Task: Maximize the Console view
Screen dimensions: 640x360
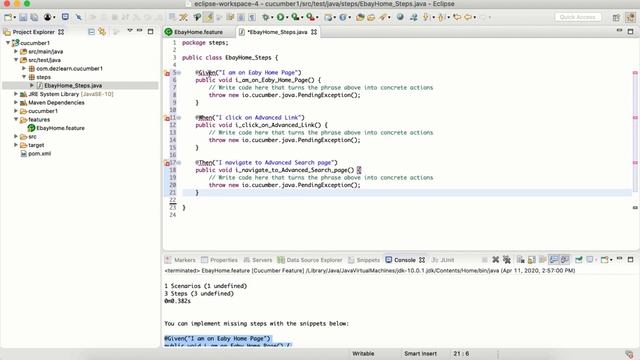Action: [x=630, y=259]
